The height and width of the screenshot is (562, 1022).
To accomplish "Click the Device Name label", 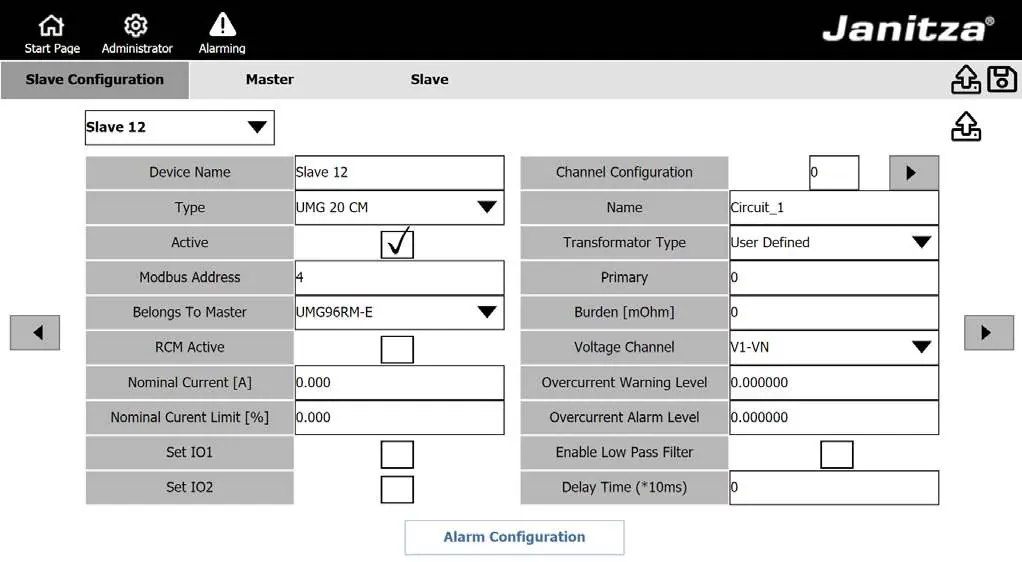I will [190, 172].
